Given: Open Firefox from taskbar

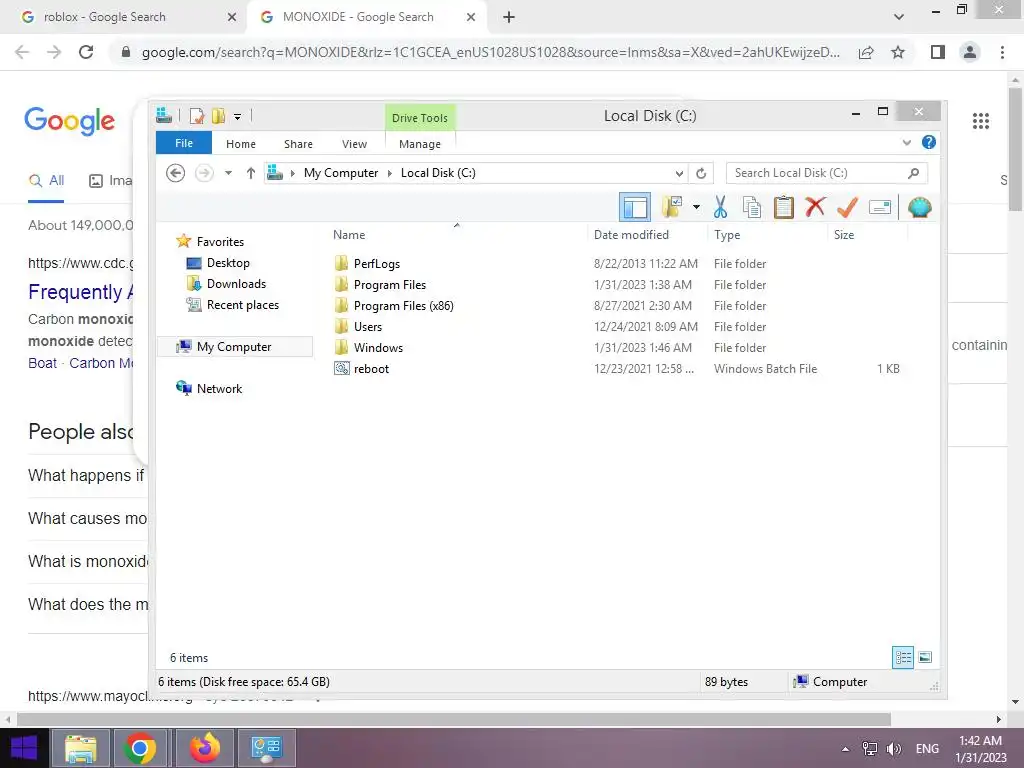Looking at the screenshot, I should pos(204,748).
